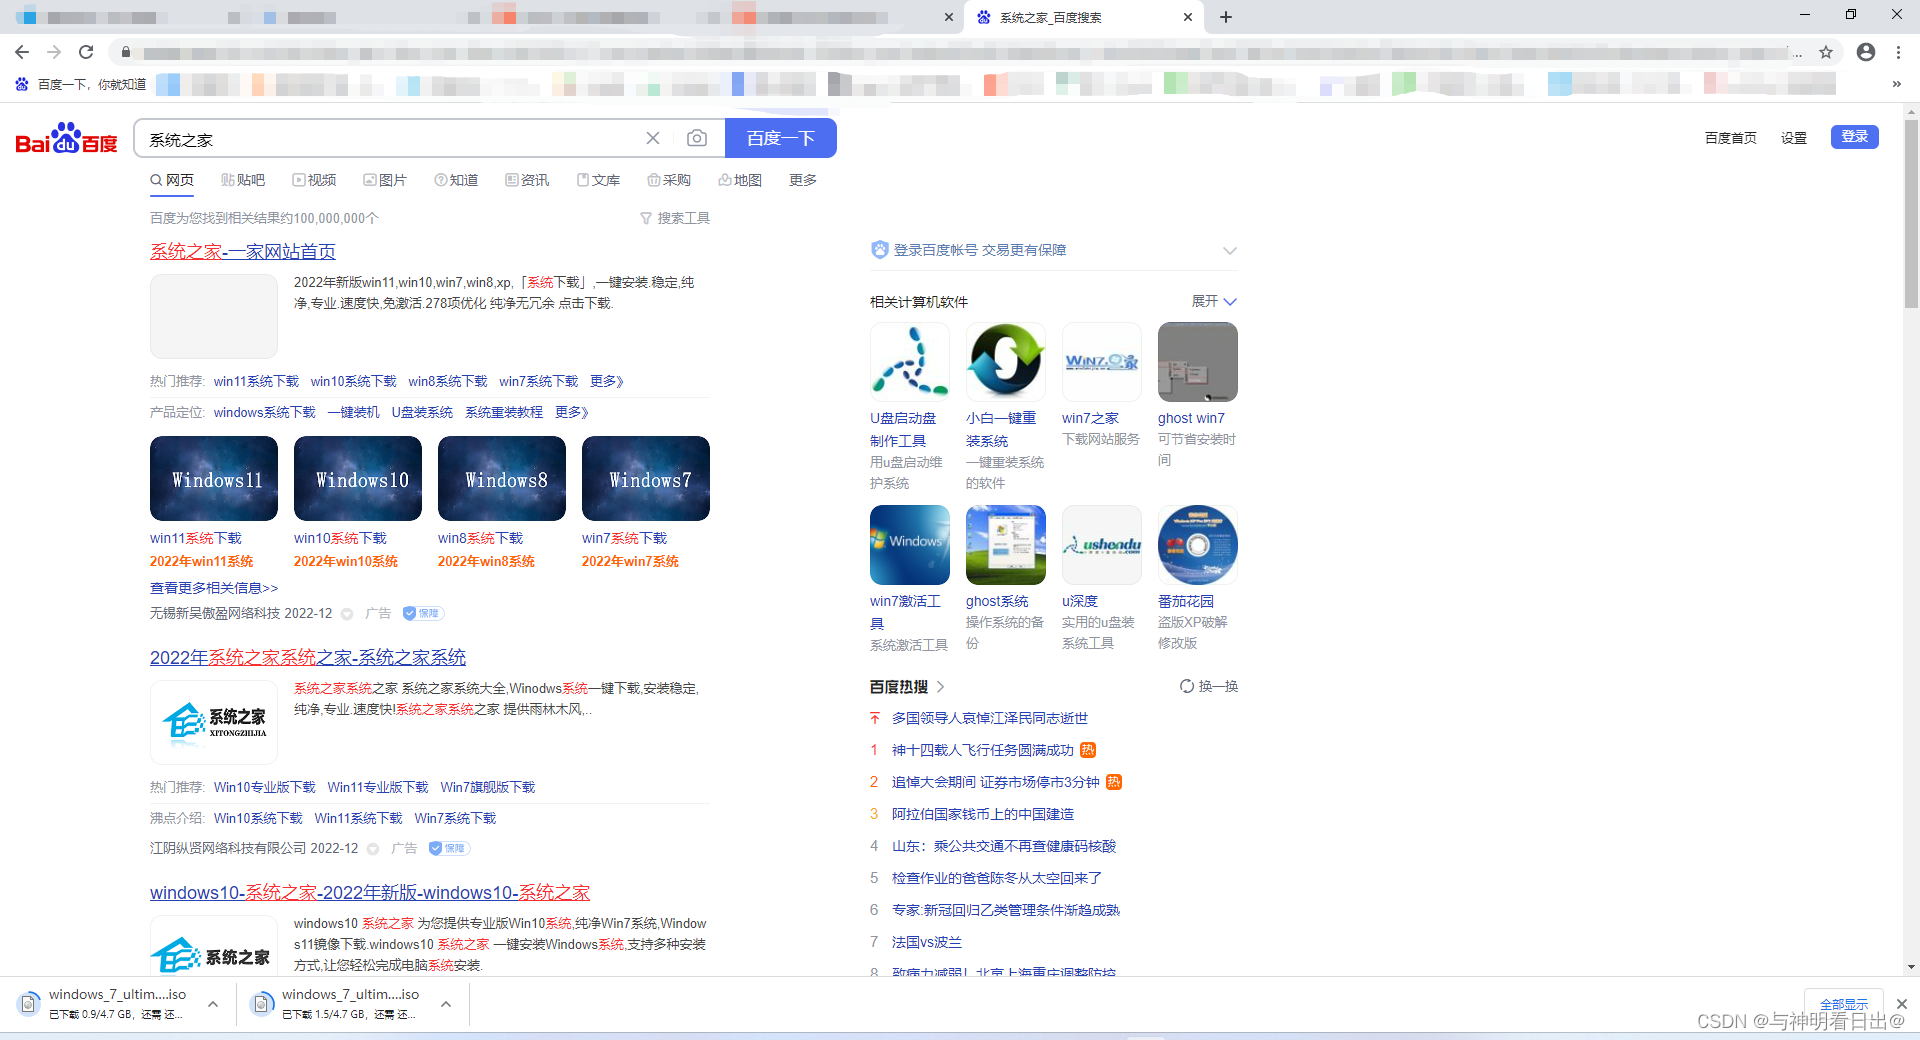The height and width of the screenshot is (1040, 1920).
Task: Open 2022年系统之家系统之家 result link
Action: [x=308, y=657]
